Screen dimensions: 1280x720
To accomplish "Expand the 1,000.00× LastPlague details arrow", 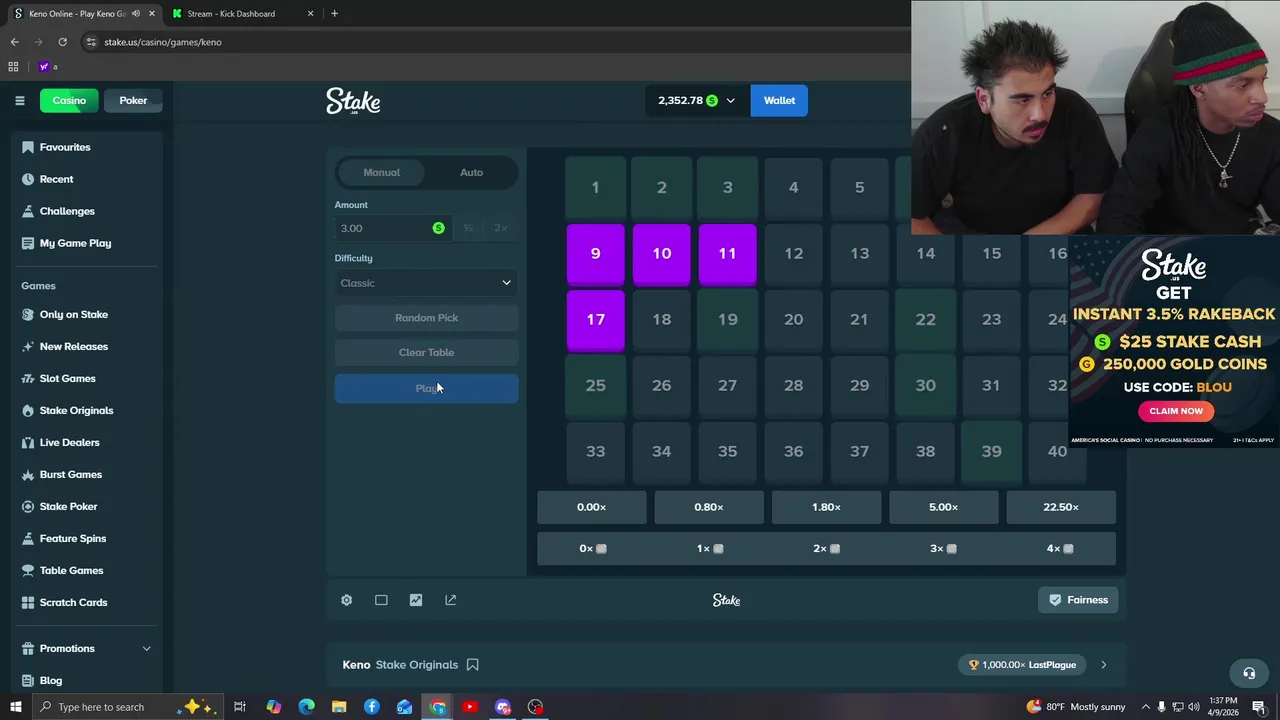I will click(1104, 665).
